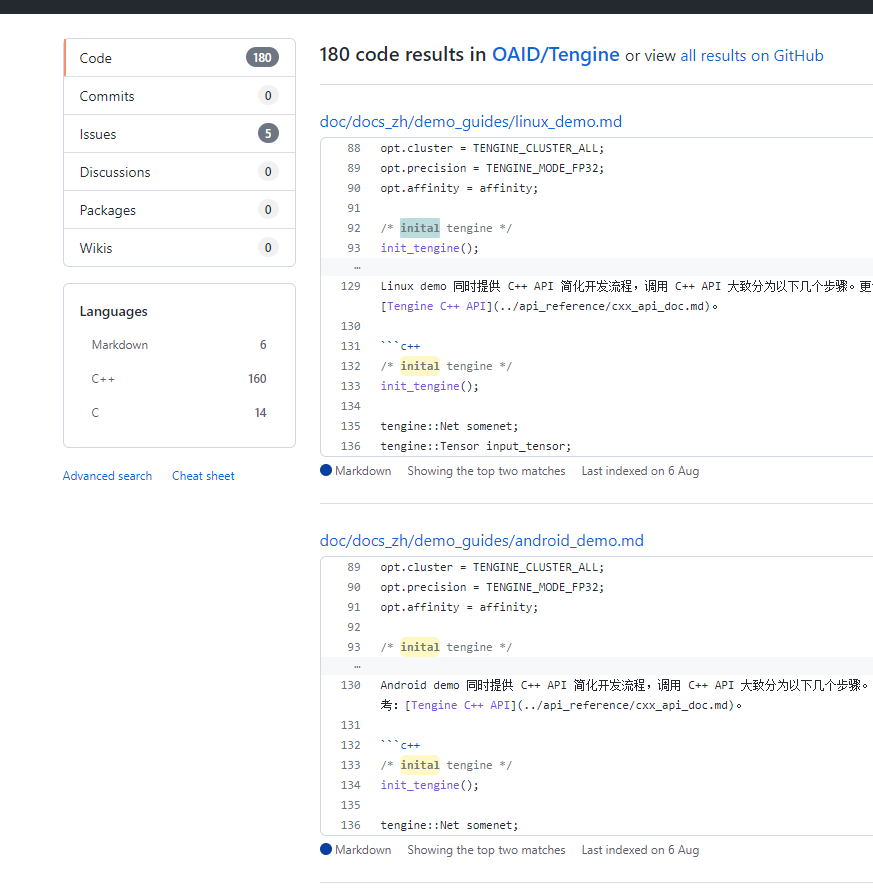The height and width of the screenshot is (892, 873).
Task: Click the Markdown color dot under android_demo.md
Action: [x=326, y=849]
